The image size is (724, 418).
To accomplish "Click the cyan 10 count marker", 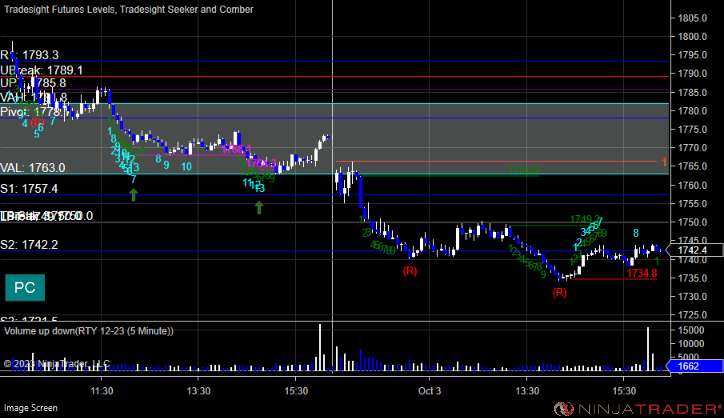I will coord(186,167).
